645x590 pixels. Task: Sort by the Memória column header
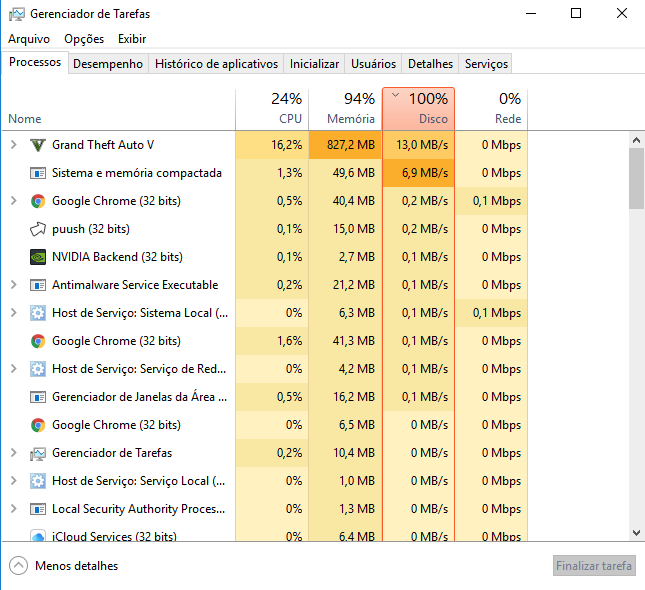(345, 109)
